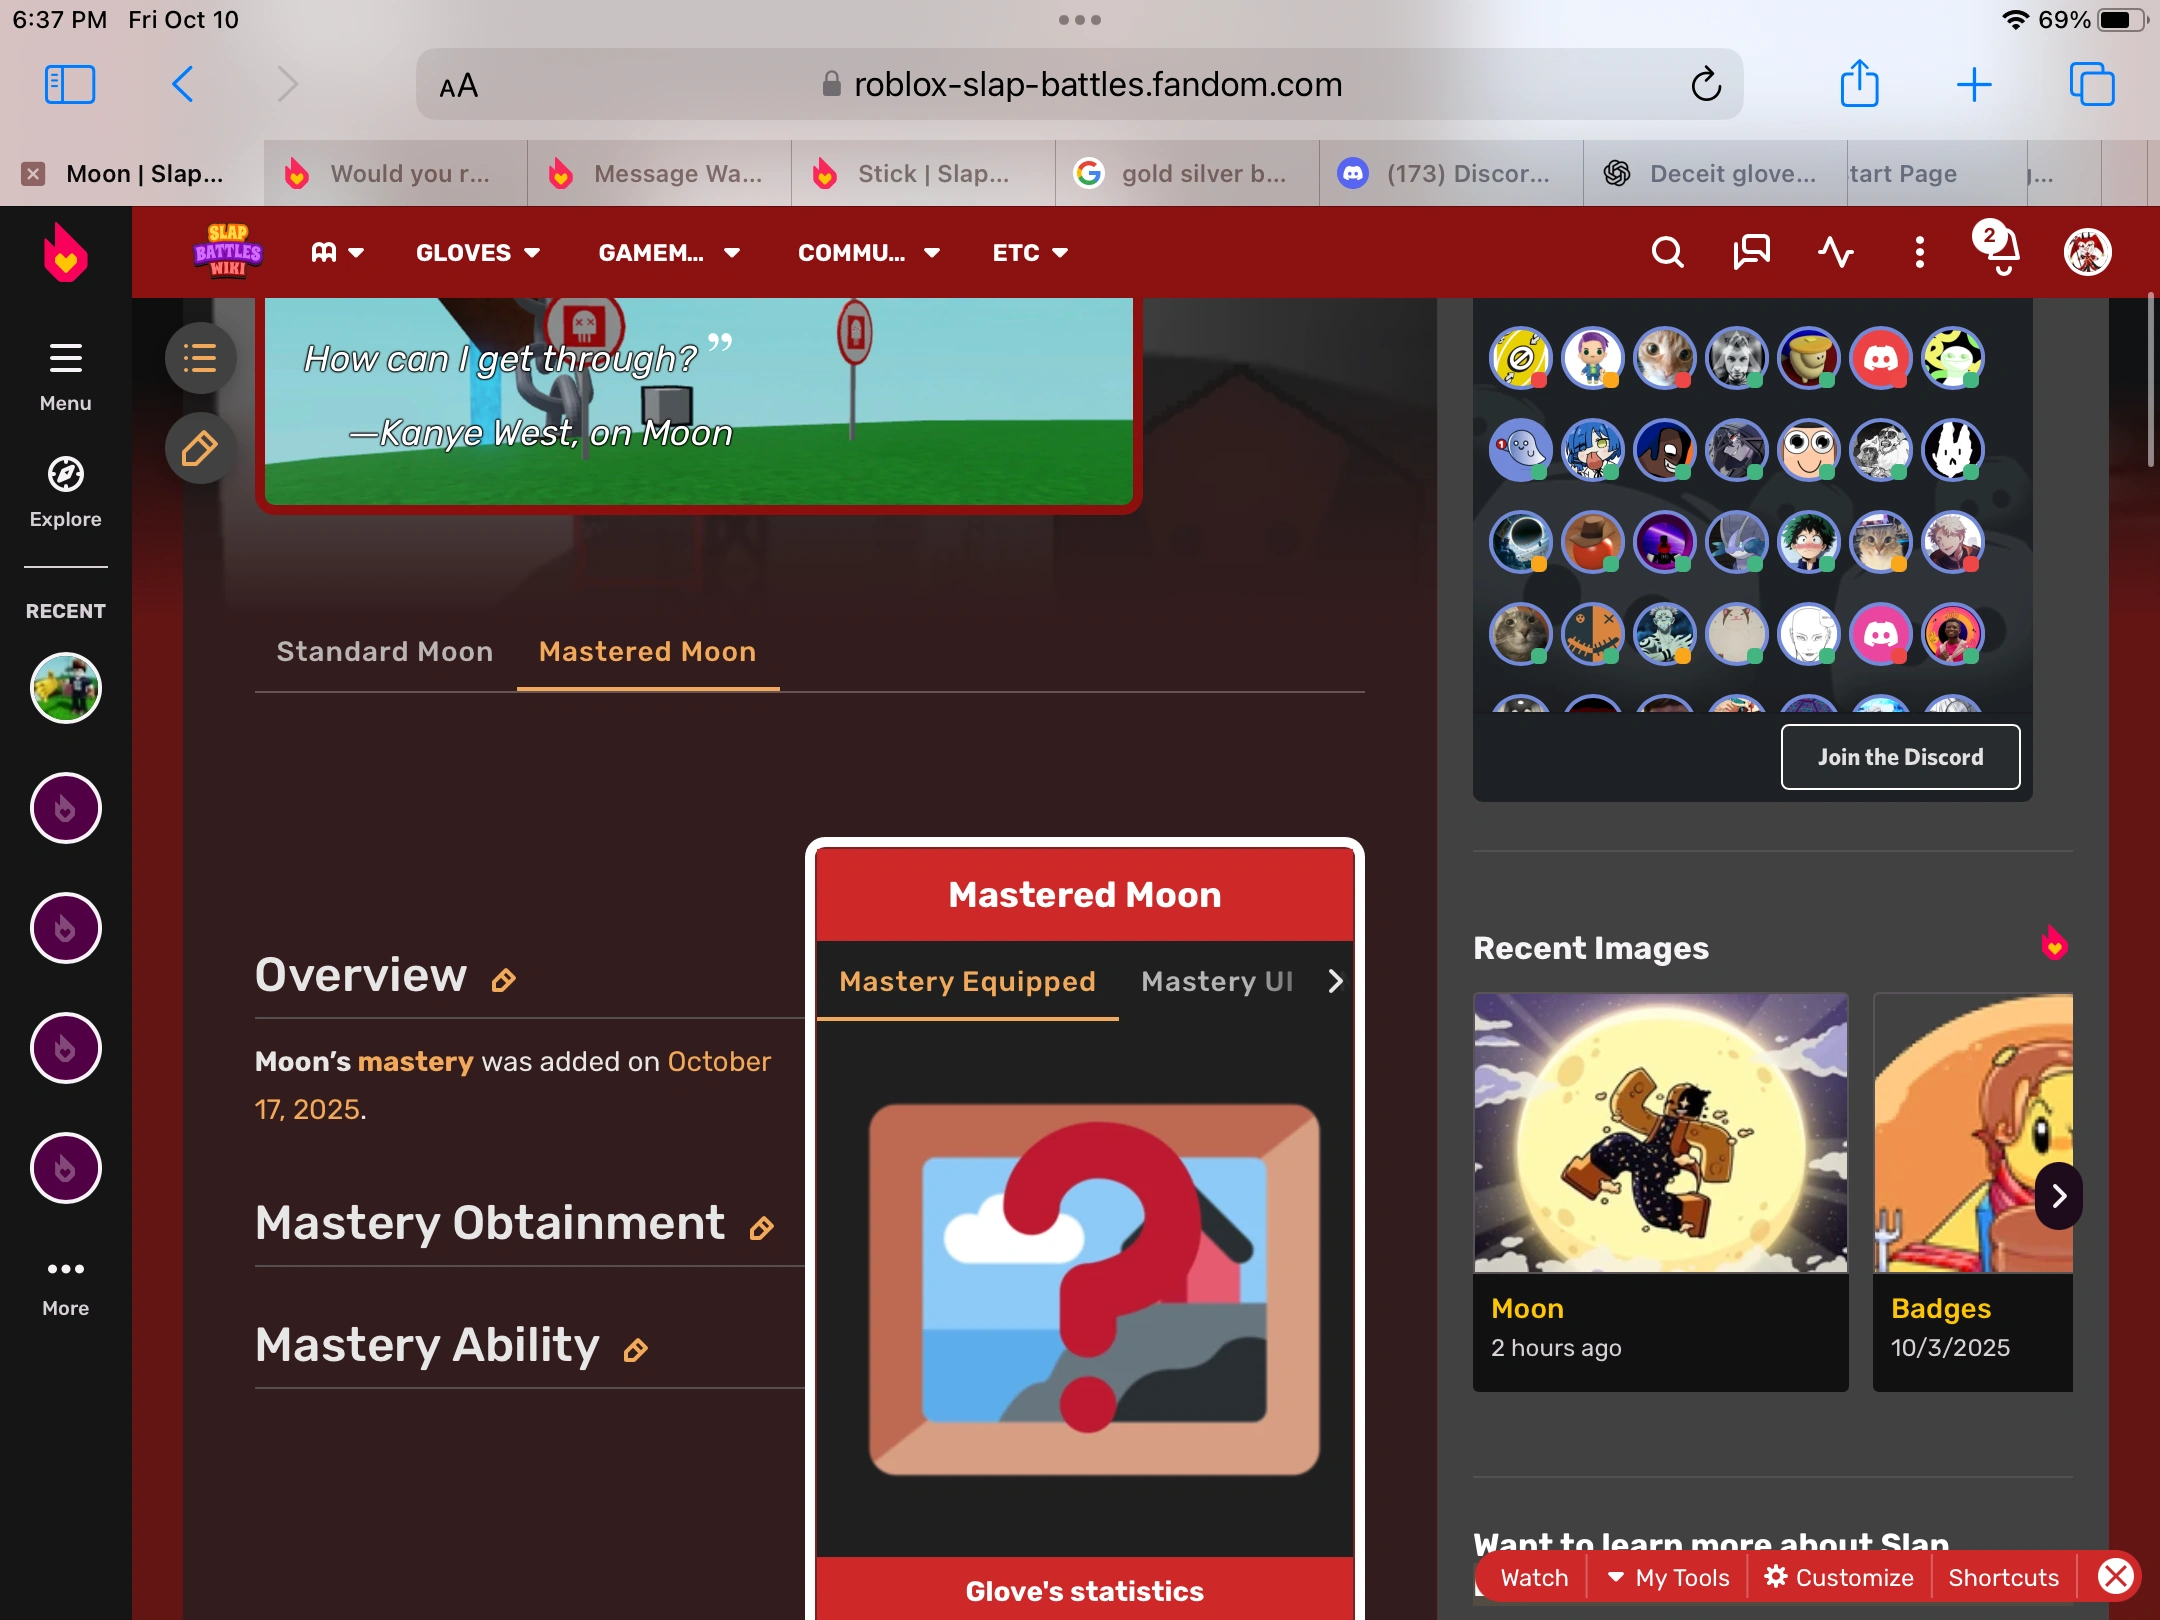Open the Explore compass menu
The width and height of the screenshot is (2160, 1620).
[x=65, y=491]
